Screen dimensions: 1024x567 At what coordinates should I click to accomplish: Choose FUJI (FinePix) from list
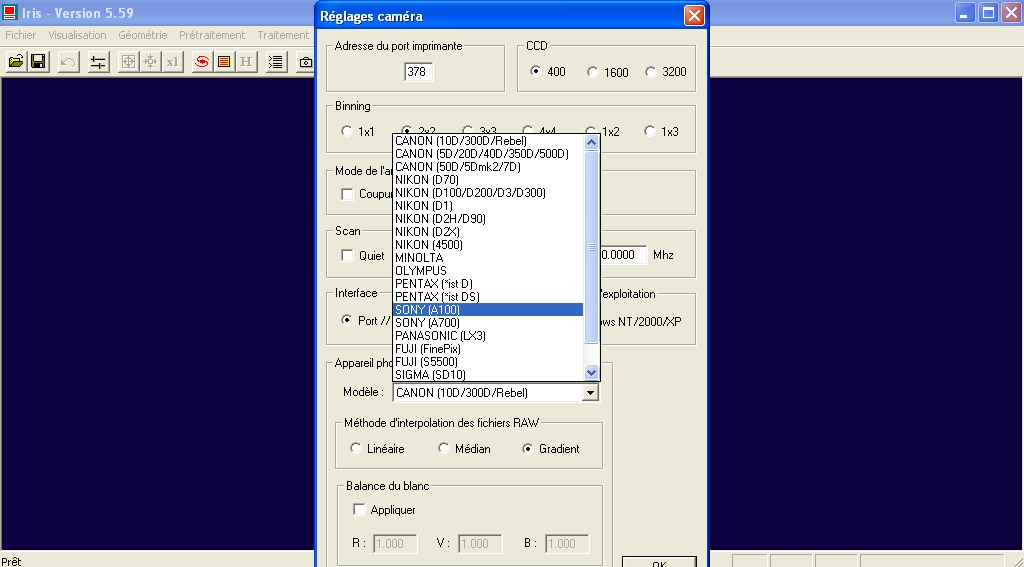[x=488, y=349]
